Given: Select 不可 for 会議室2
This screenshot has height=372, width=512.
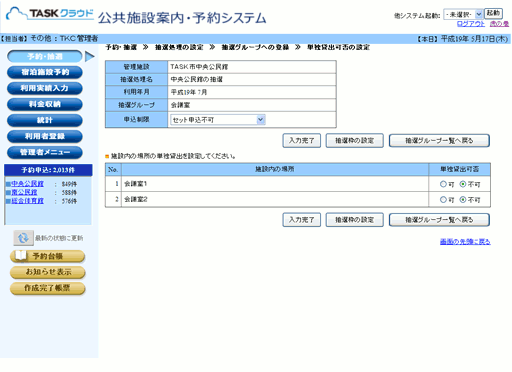Looking at the screenshot, I should [463, 200].
